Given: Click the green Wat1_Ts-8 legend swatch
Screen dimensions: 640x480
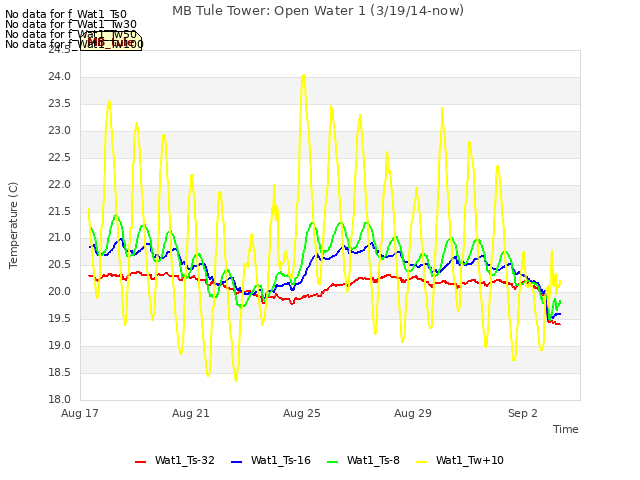Looking at the screenshot, I should coord(332,462).
